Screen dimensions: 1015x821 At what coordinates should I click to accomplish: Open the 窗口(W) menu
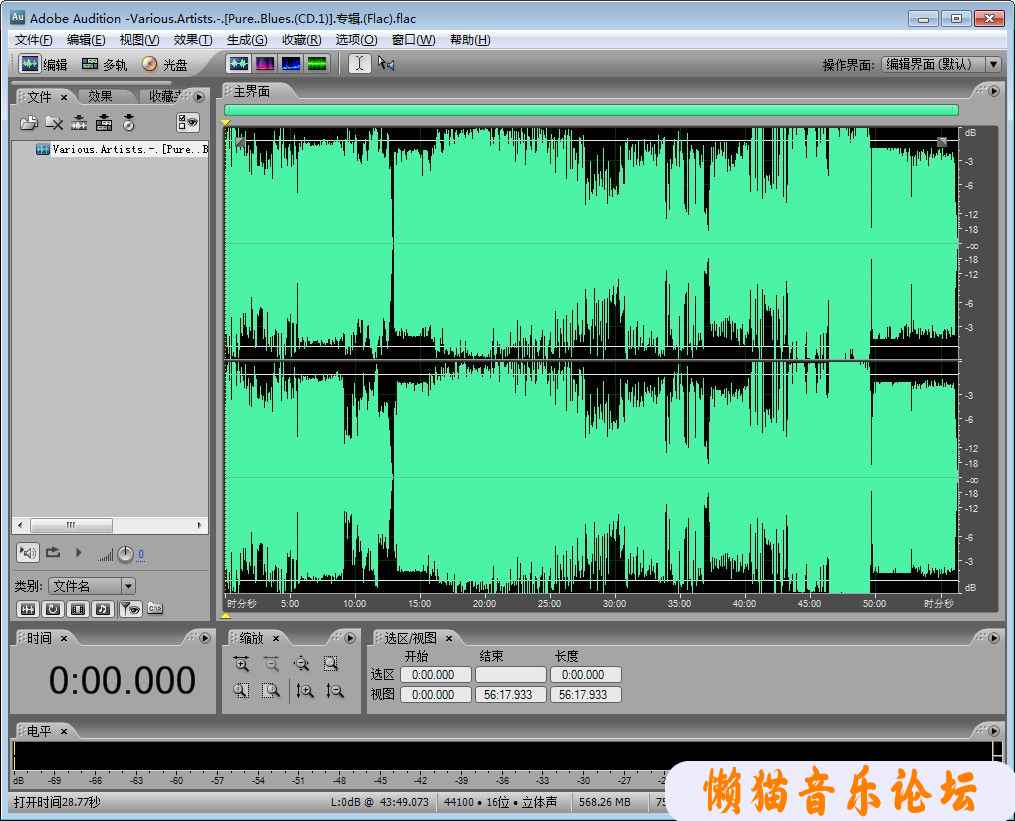pos(414,40)
